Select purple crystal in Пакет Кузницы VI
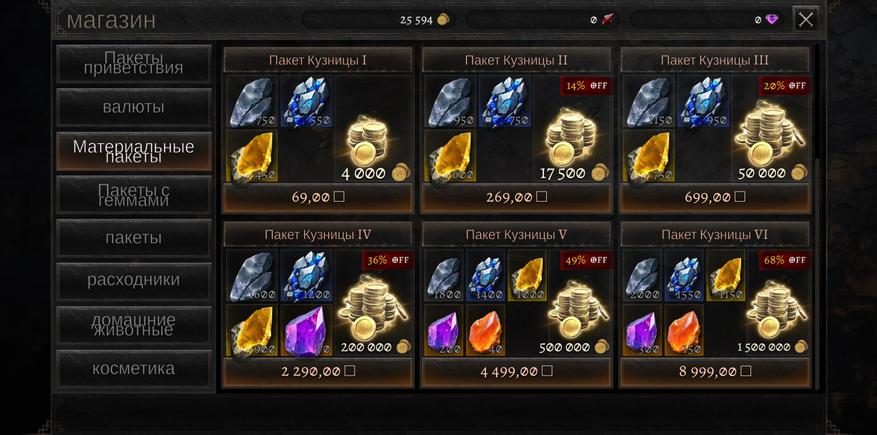Viewport: 877px width, 435px height. click(x=642, y=330)
